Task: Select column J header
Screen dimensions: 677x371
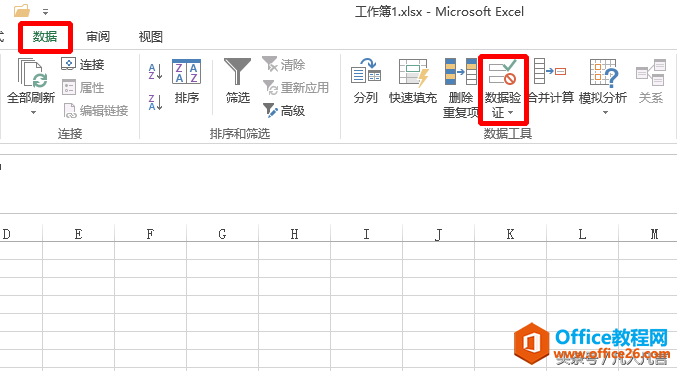Action: (439, 234)
